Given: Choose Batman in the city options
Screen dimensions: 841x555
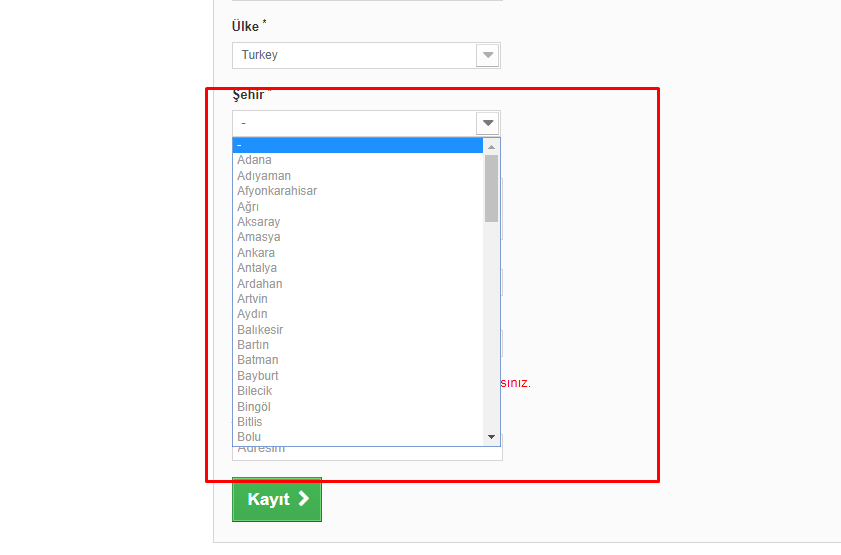Looking at the screenshot, I should (x=258, y=360).
